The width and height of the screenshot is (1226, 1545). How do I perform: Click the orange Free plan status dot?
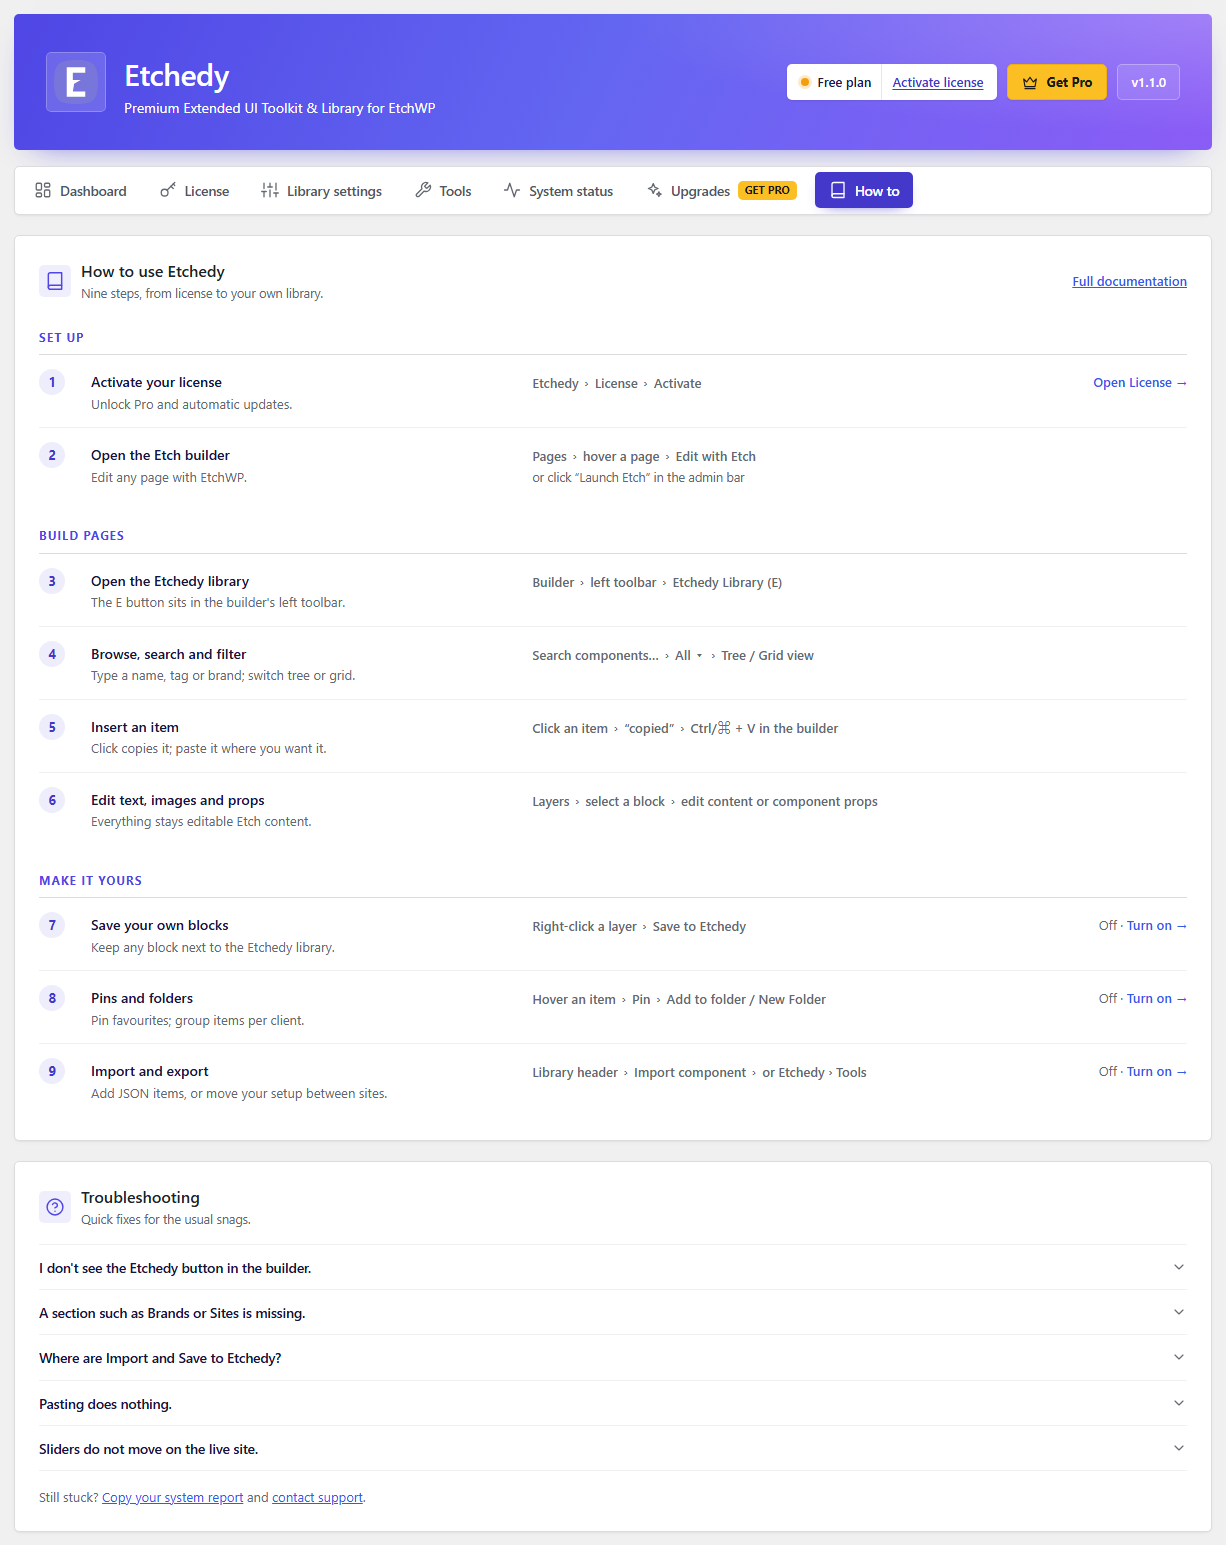(x=805, y=82)
